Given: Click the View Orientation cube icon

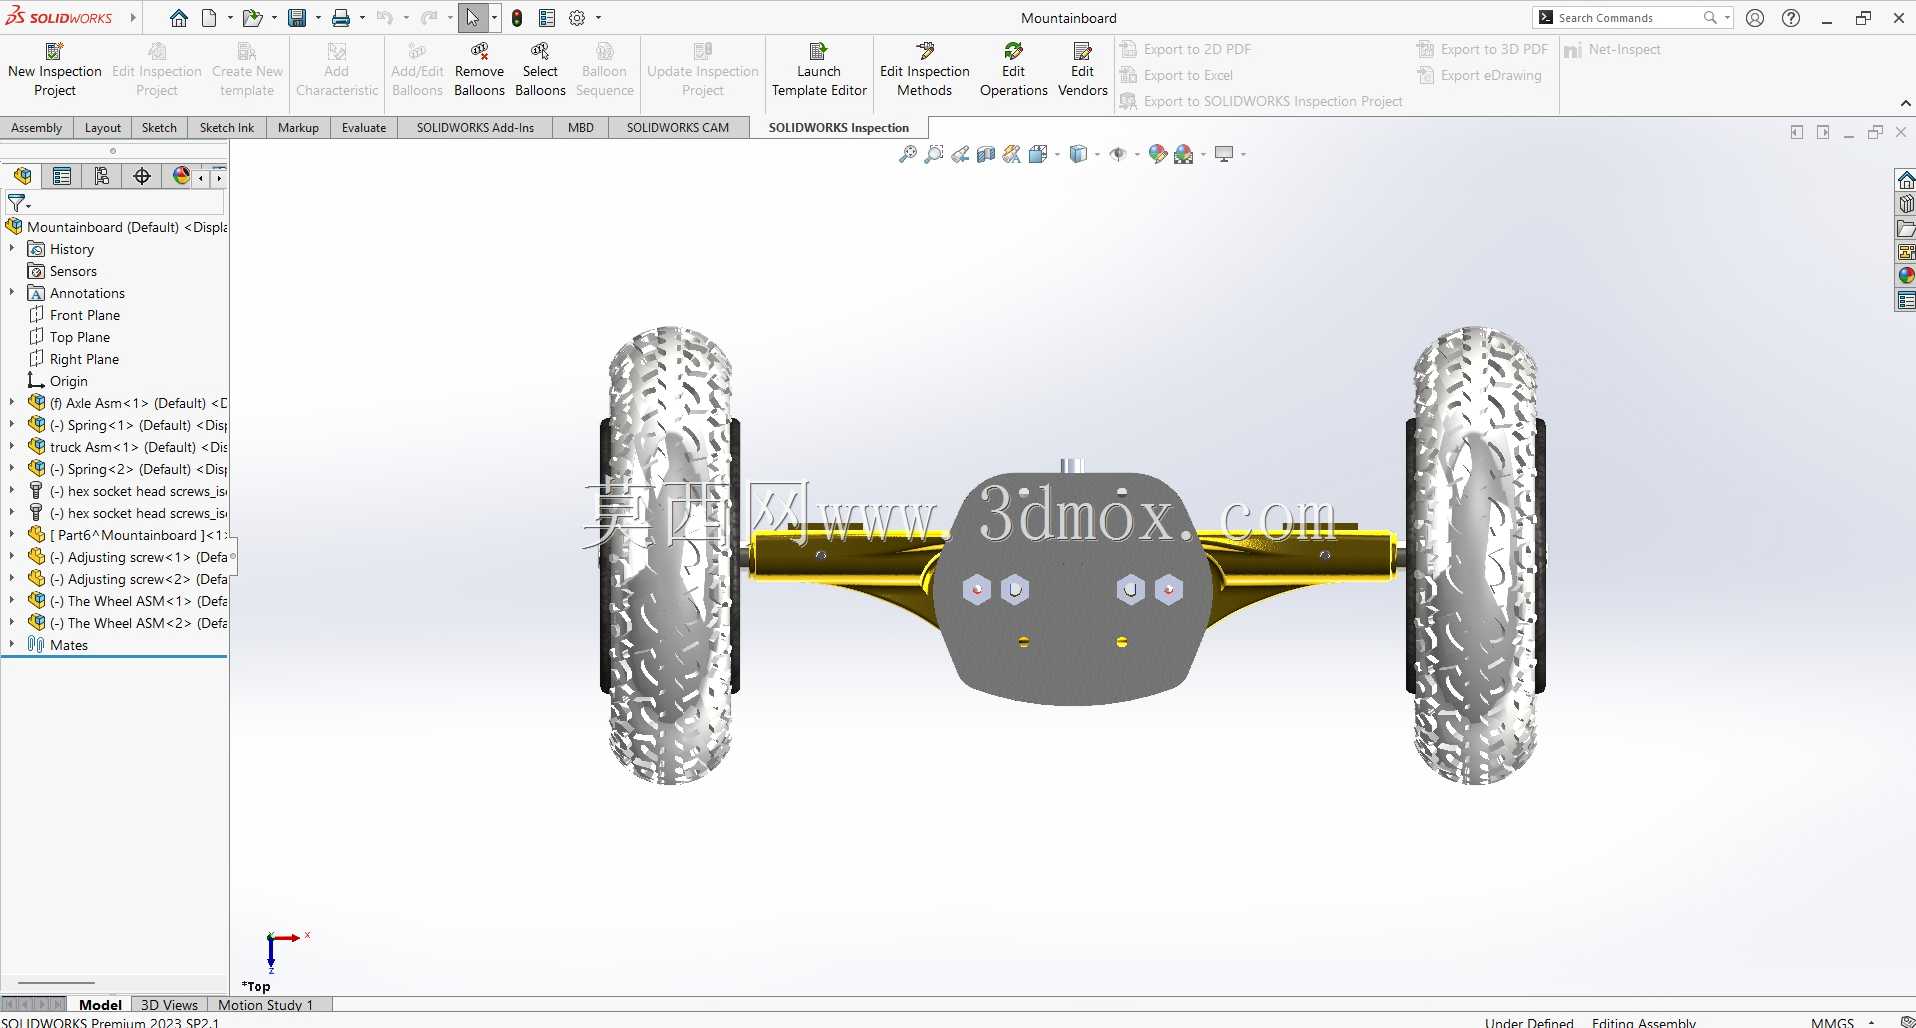Looking at the screenshot, I should coord(1039,154).
